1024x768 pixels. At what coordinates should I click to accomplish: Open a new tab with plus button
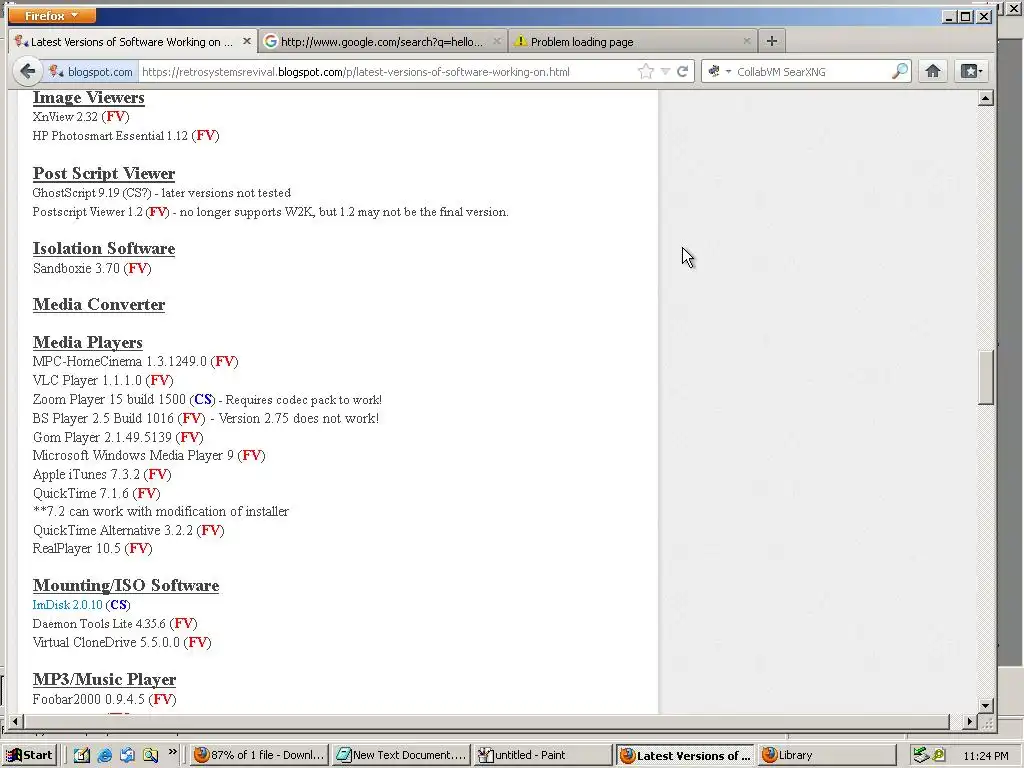point(772,41)
